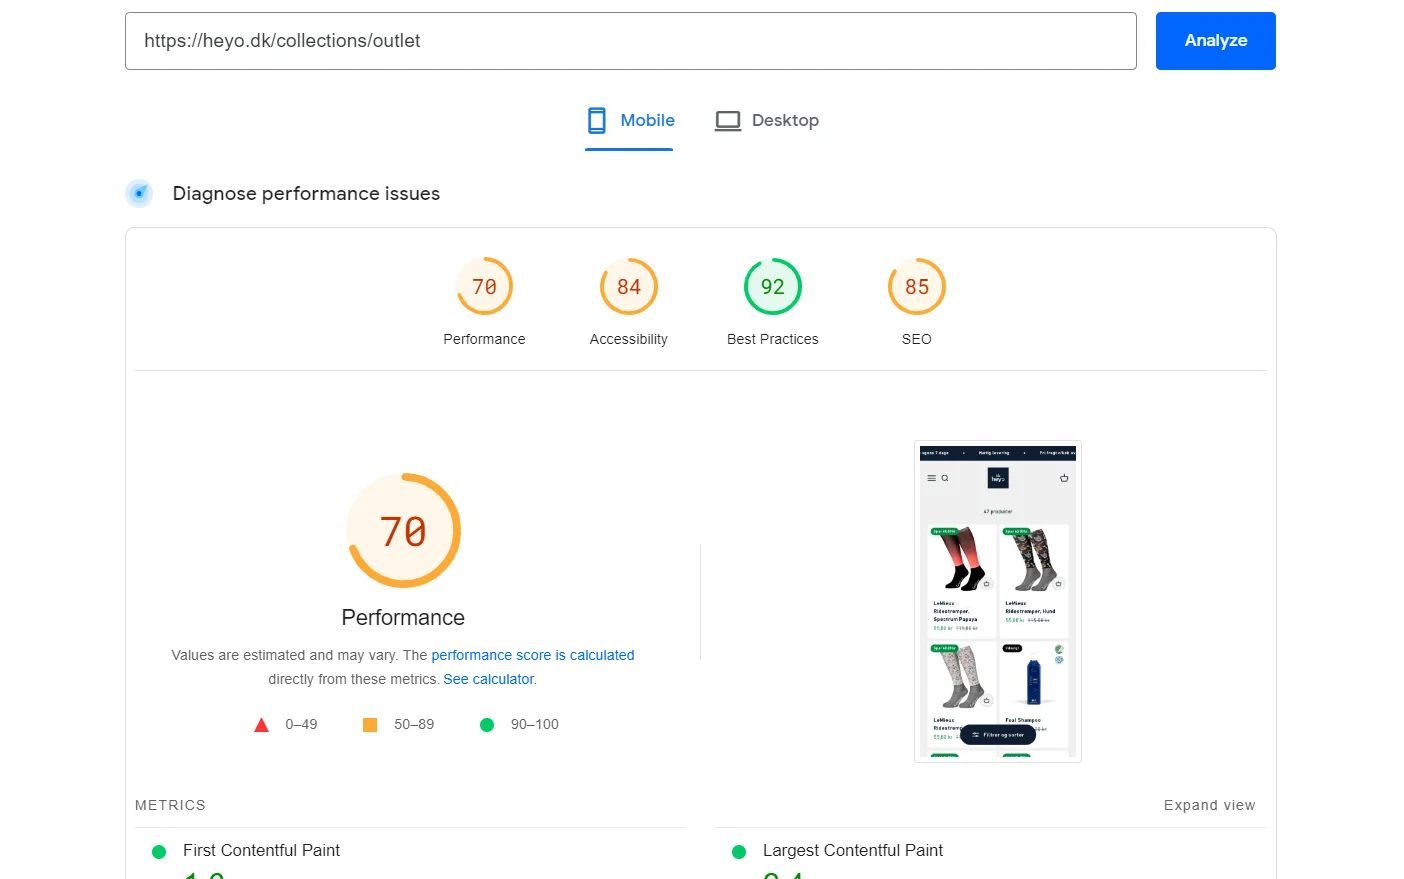Click Largest Contentful Paint green indicator

pyautogui.click(x=739, y=852)
